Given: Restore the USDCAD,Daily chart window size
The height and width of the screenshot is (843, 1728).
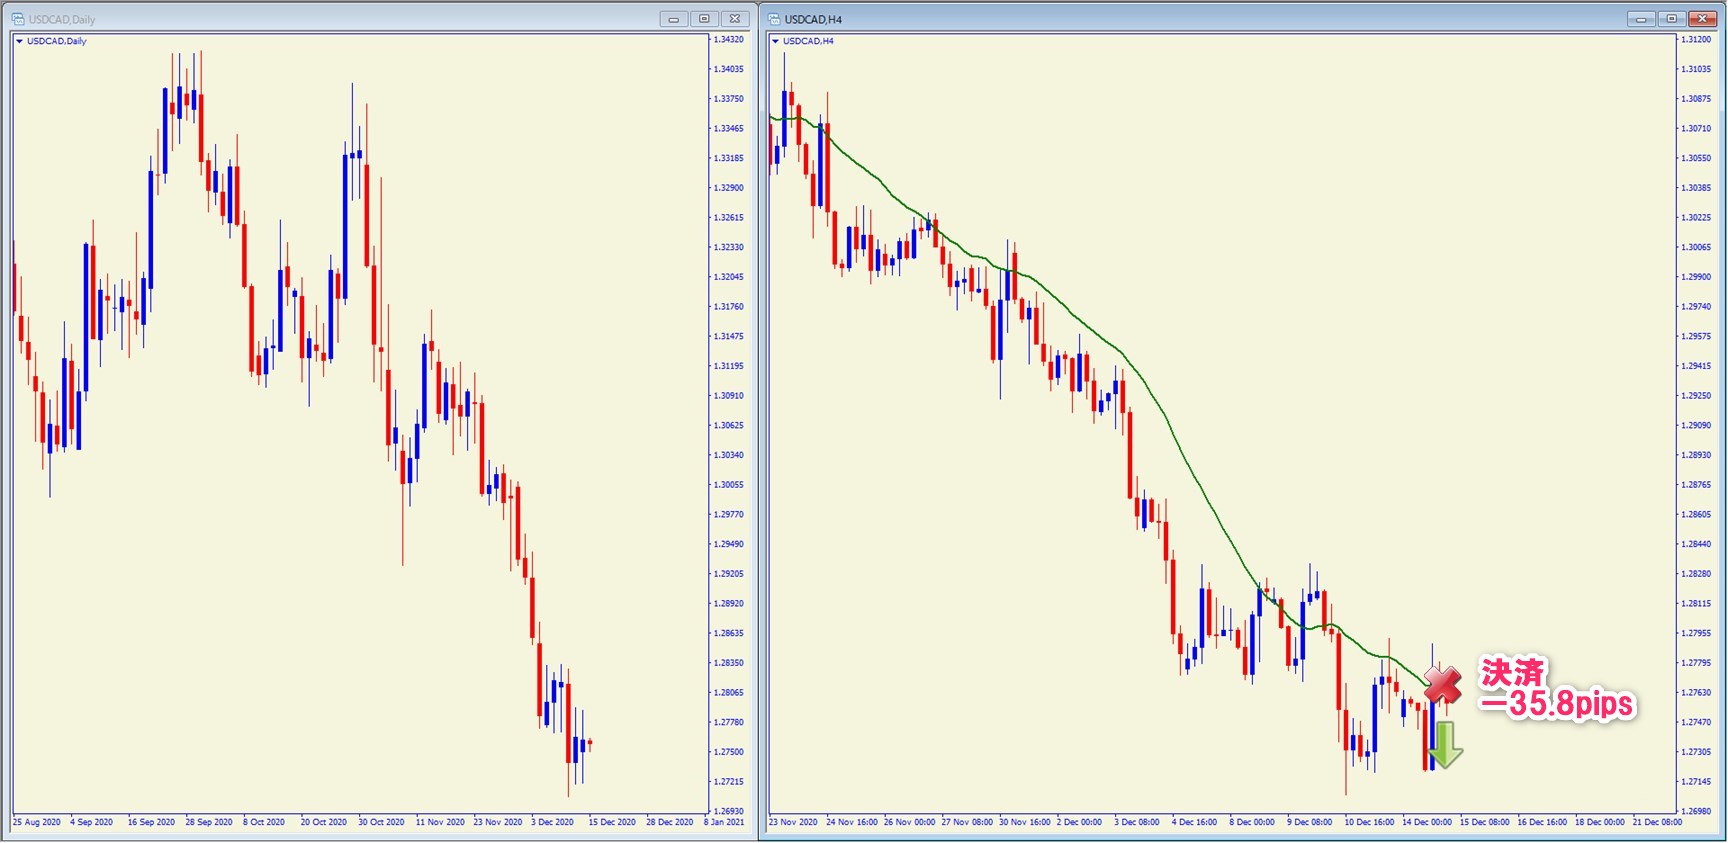Looking at the screenshot, I should point(704,19).
